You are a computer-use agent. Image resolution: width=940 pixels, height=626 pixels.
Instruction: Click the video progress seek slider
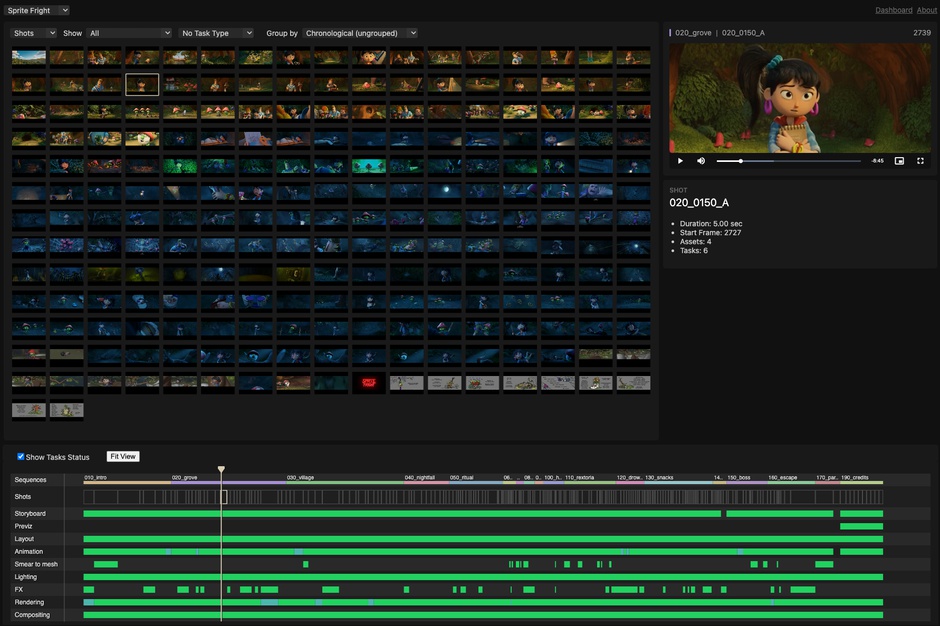(x=788, y=161)
